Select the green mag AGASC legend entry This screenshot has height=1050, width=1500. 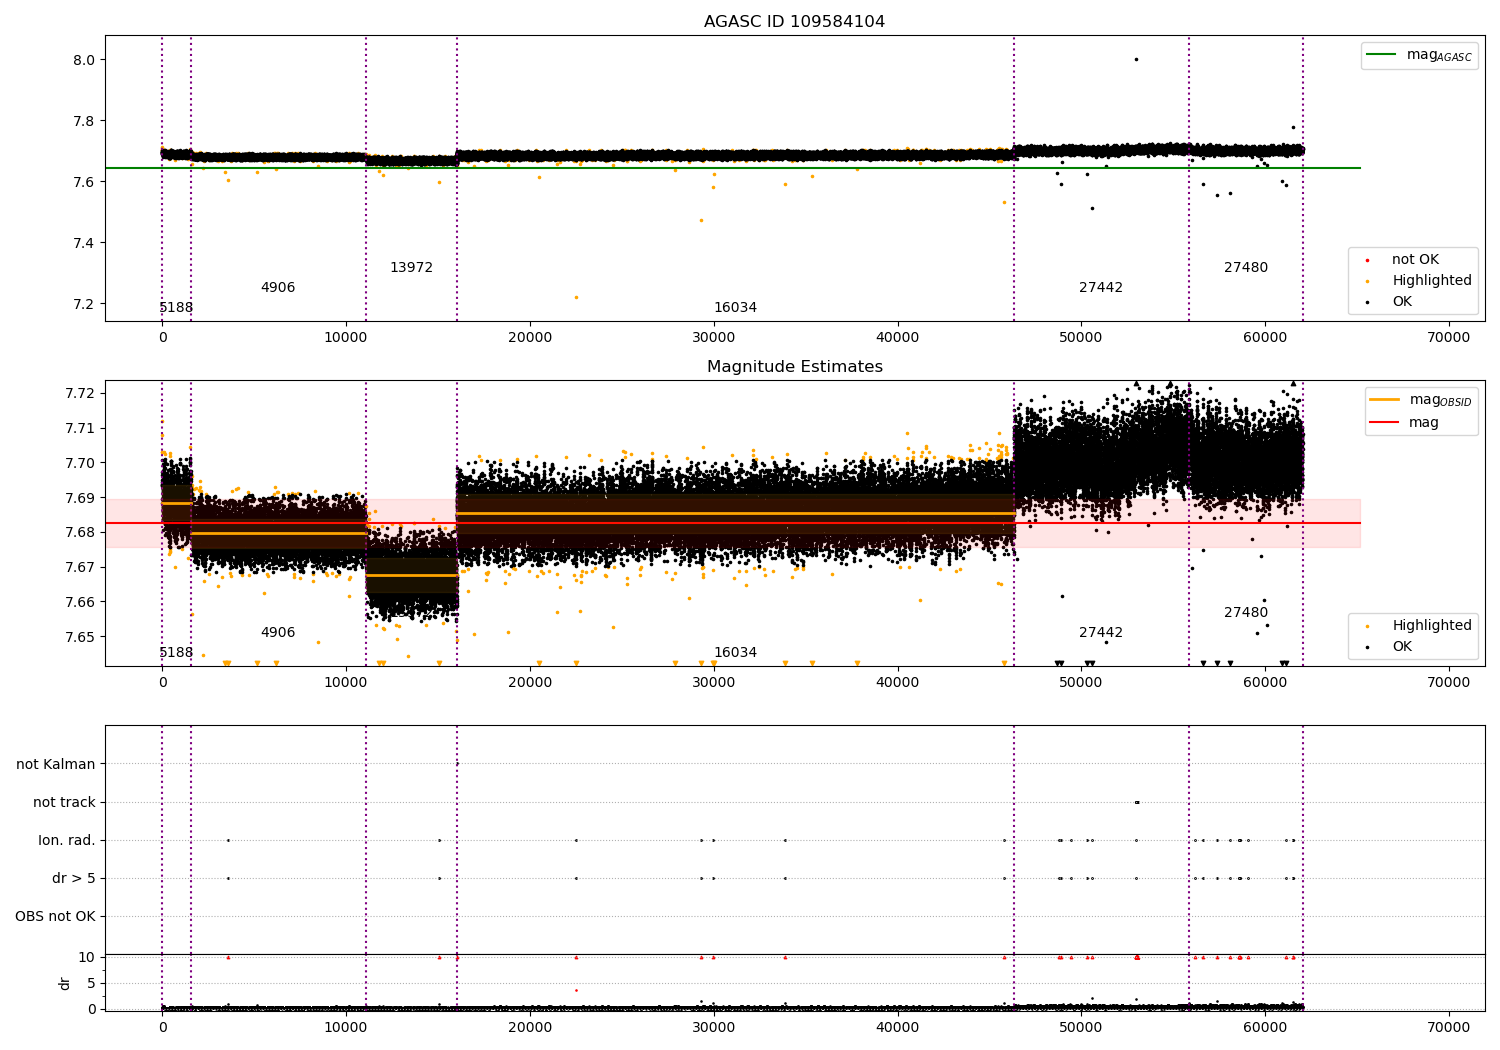coord(1419,55)
